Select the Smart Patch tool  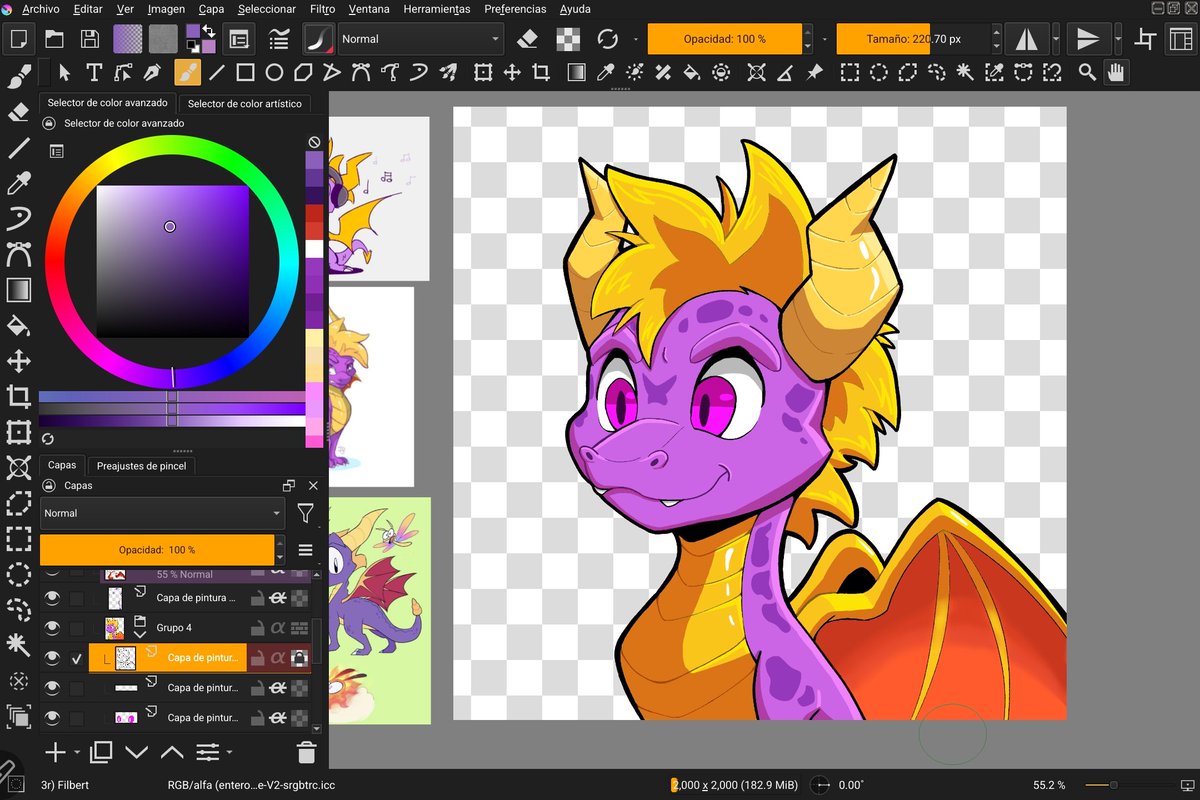[663, 72]
